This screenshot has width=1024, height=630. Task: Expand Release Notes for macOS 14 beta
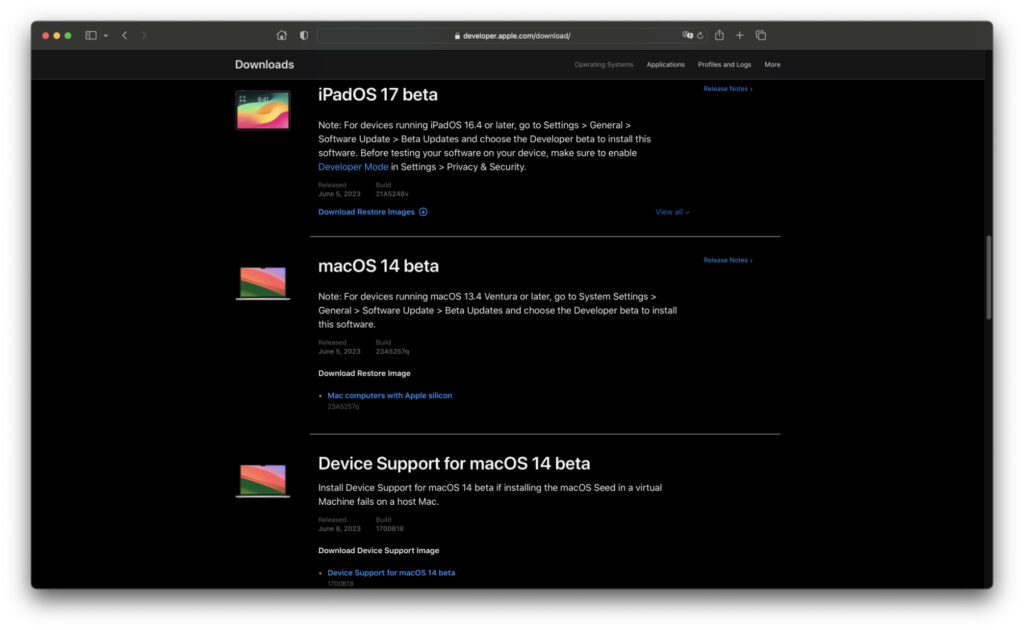(x=726, y=260)
